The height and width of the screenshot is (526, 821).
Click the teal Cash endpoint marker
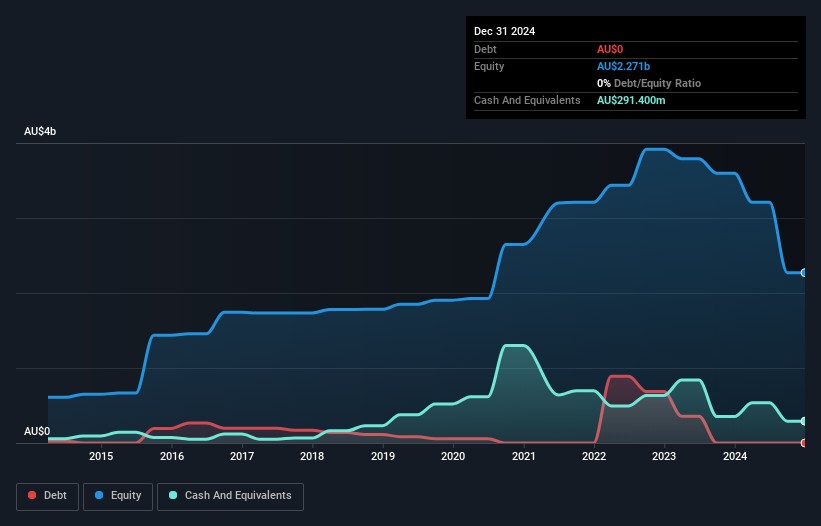point(803,421)
